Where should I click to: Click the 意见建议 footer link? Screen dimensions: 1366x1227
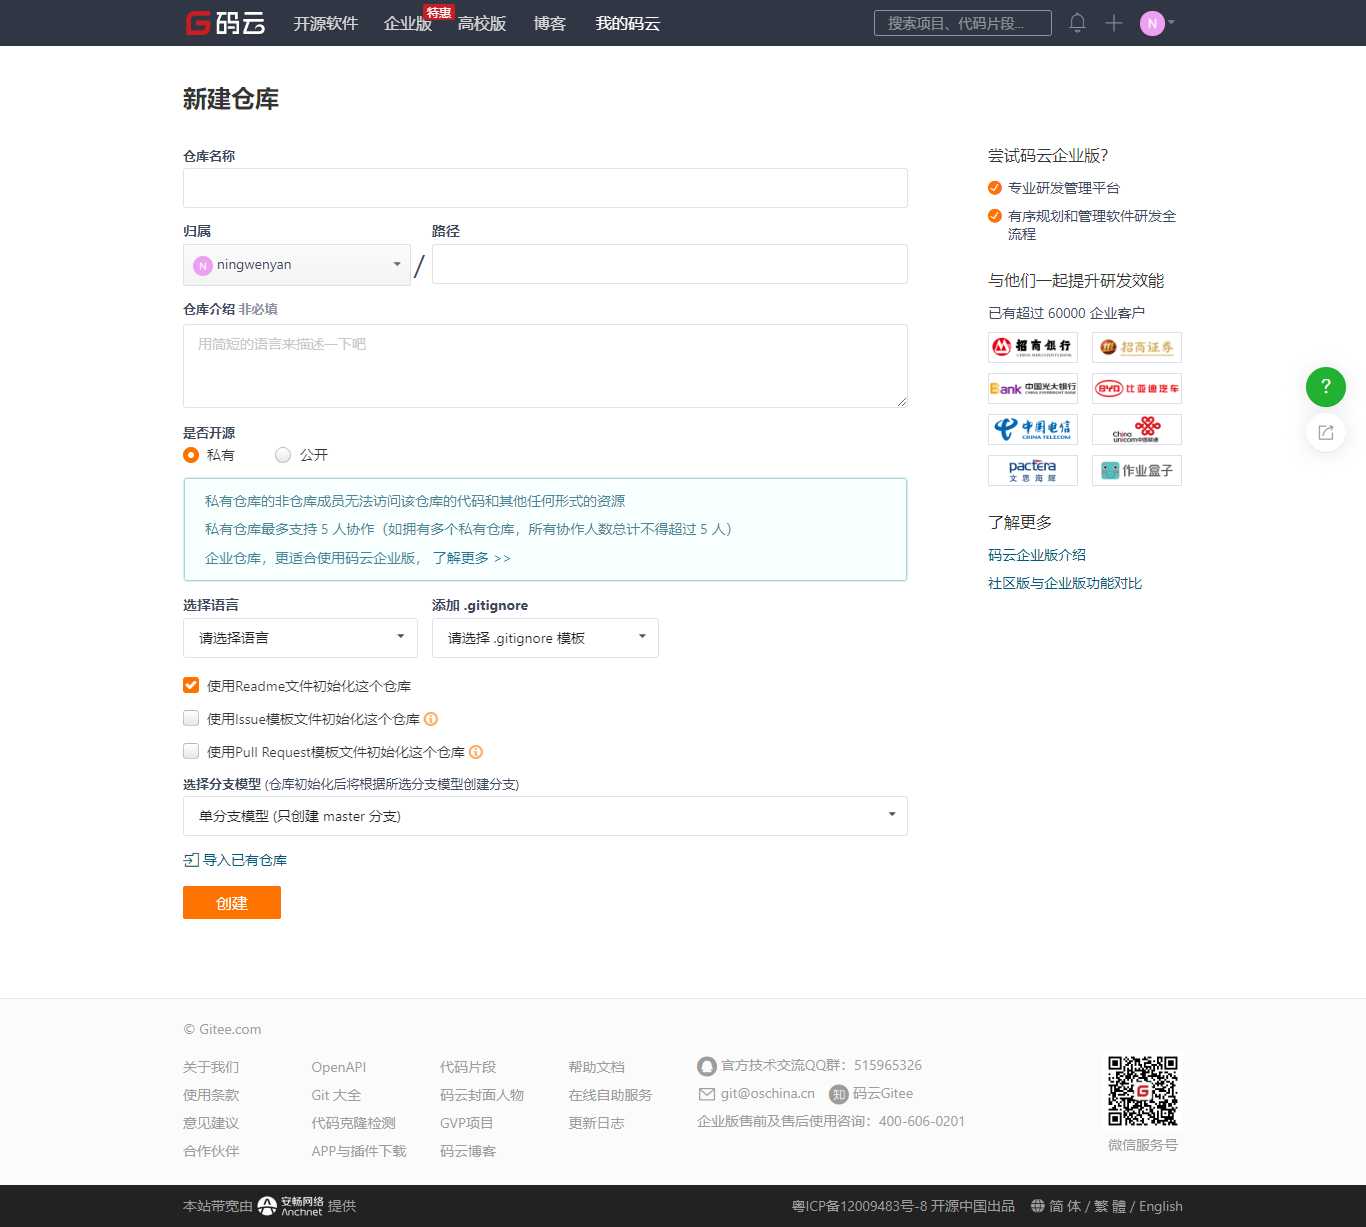tap(211, 1123)
